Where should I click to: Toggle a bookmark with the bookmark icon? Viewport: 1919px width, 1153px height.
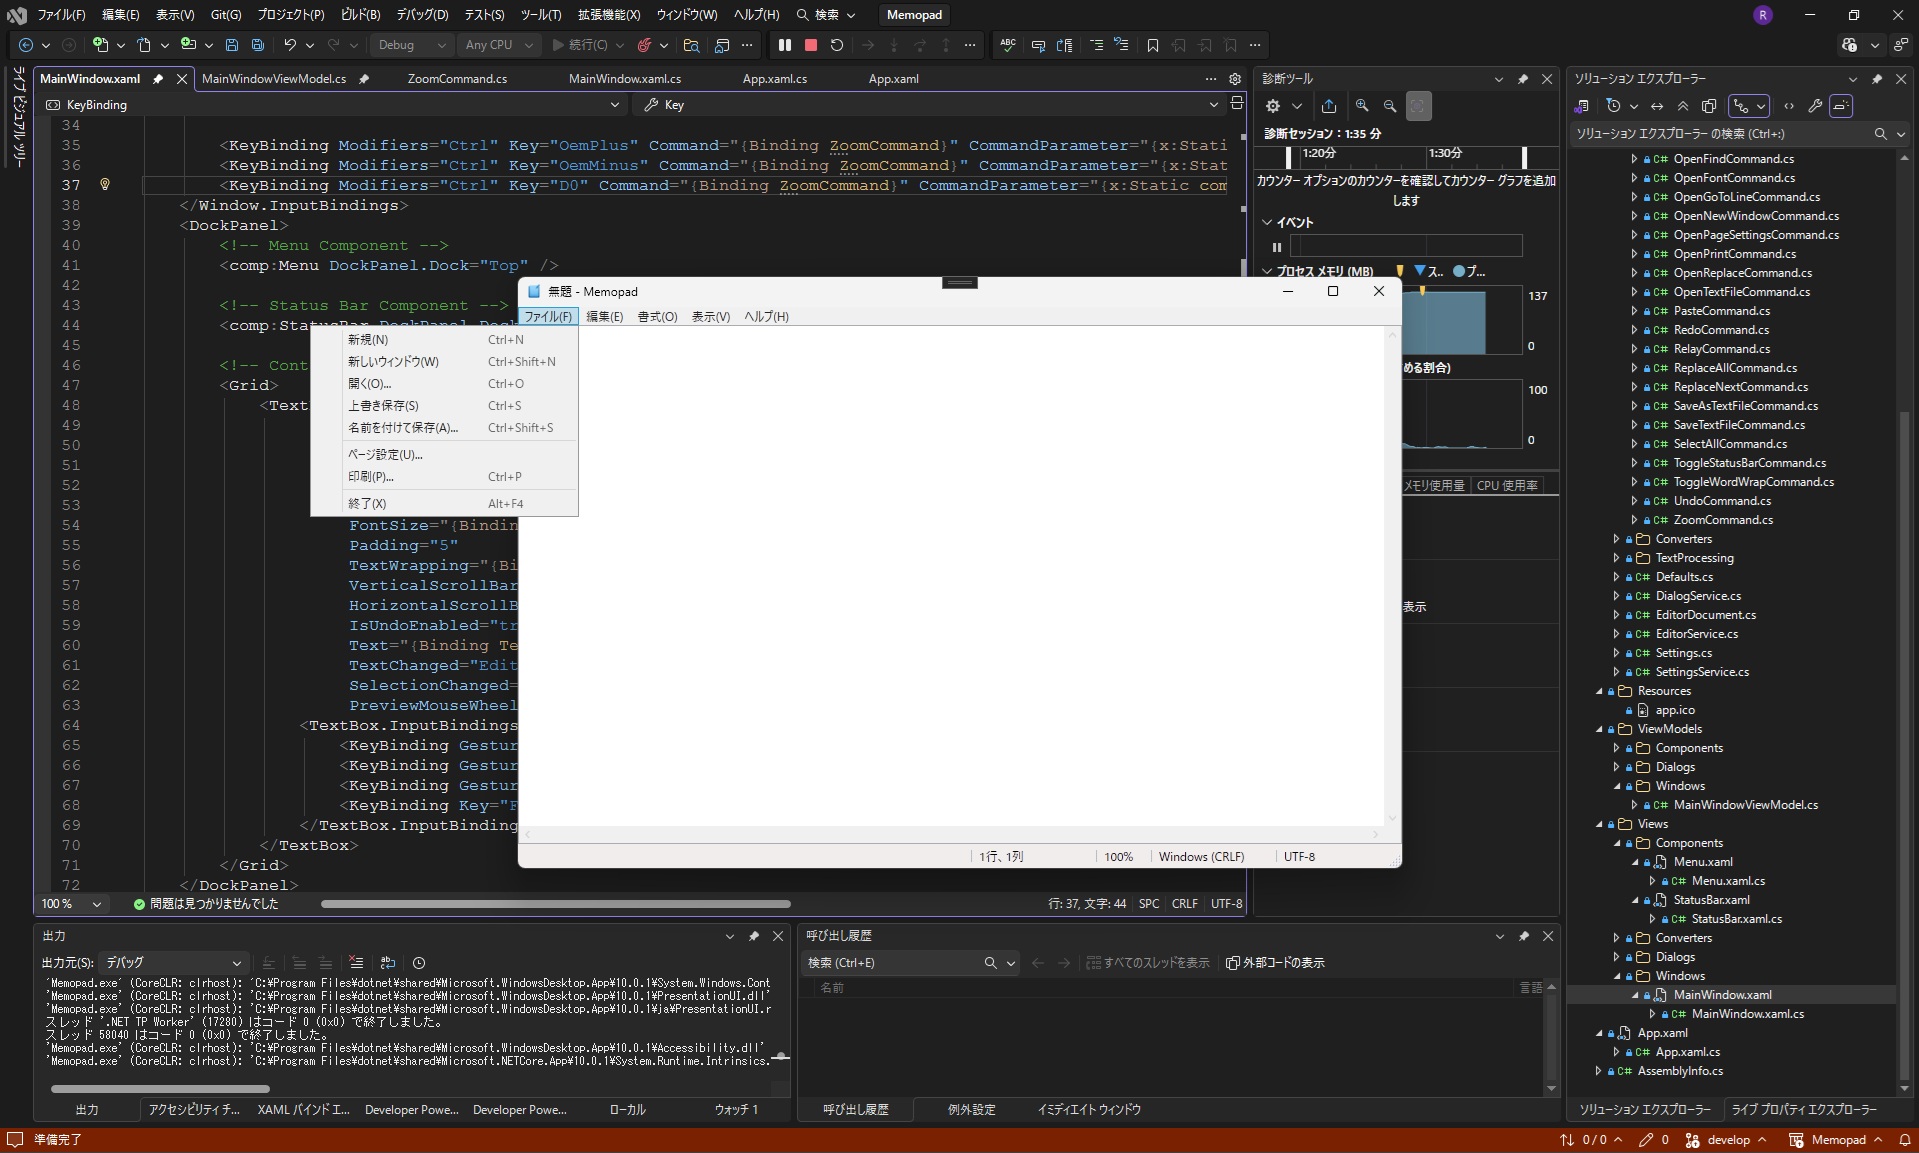pos(1151,45)
